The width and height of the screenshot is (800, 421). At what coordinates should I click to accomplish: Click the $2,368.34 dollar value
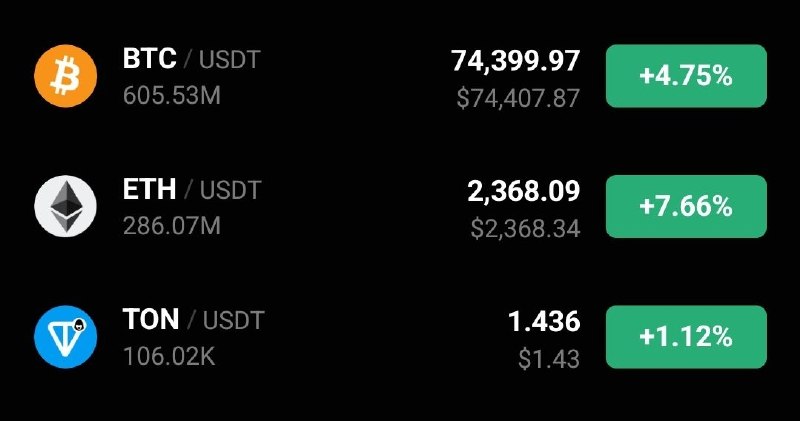pyautogui.click(x=525, y=229)
